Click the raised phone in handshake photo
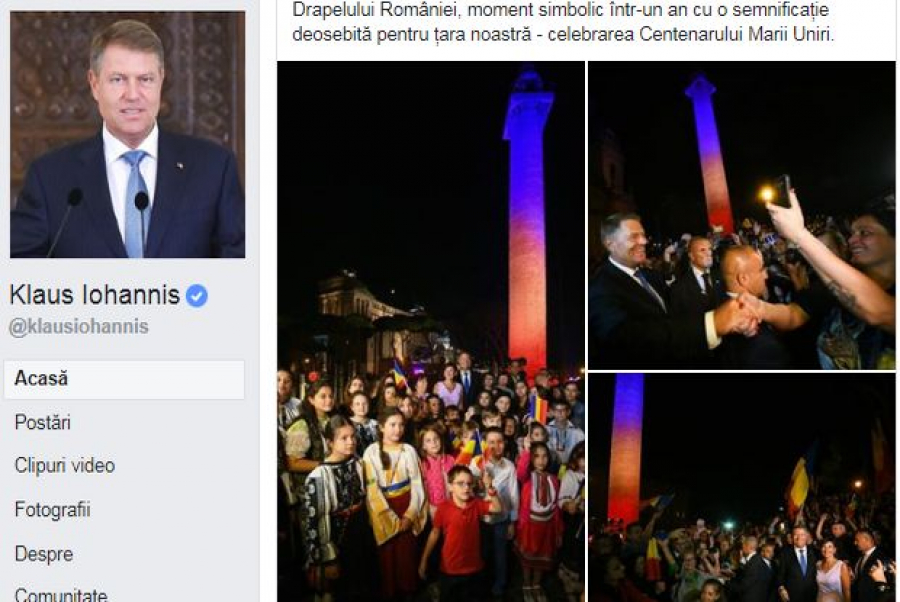 point(783,191)
